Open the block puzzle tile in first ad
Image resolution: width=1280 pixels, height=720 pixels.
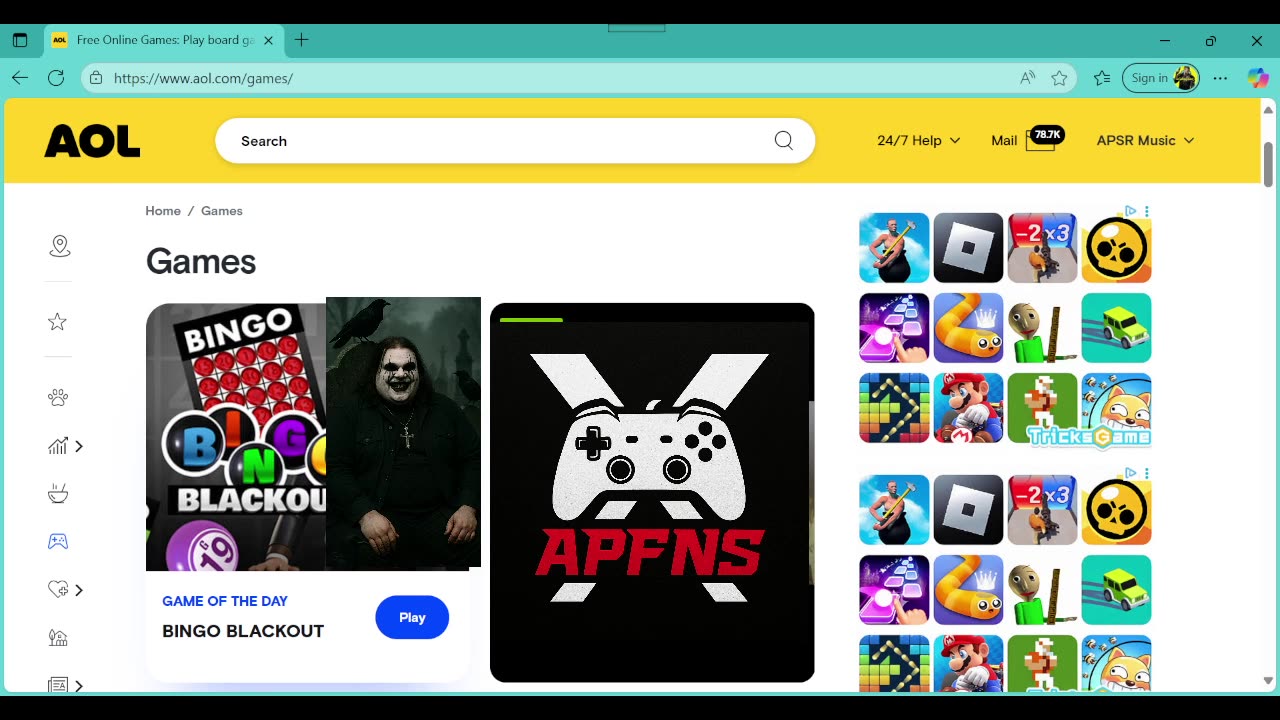[894, 408]
